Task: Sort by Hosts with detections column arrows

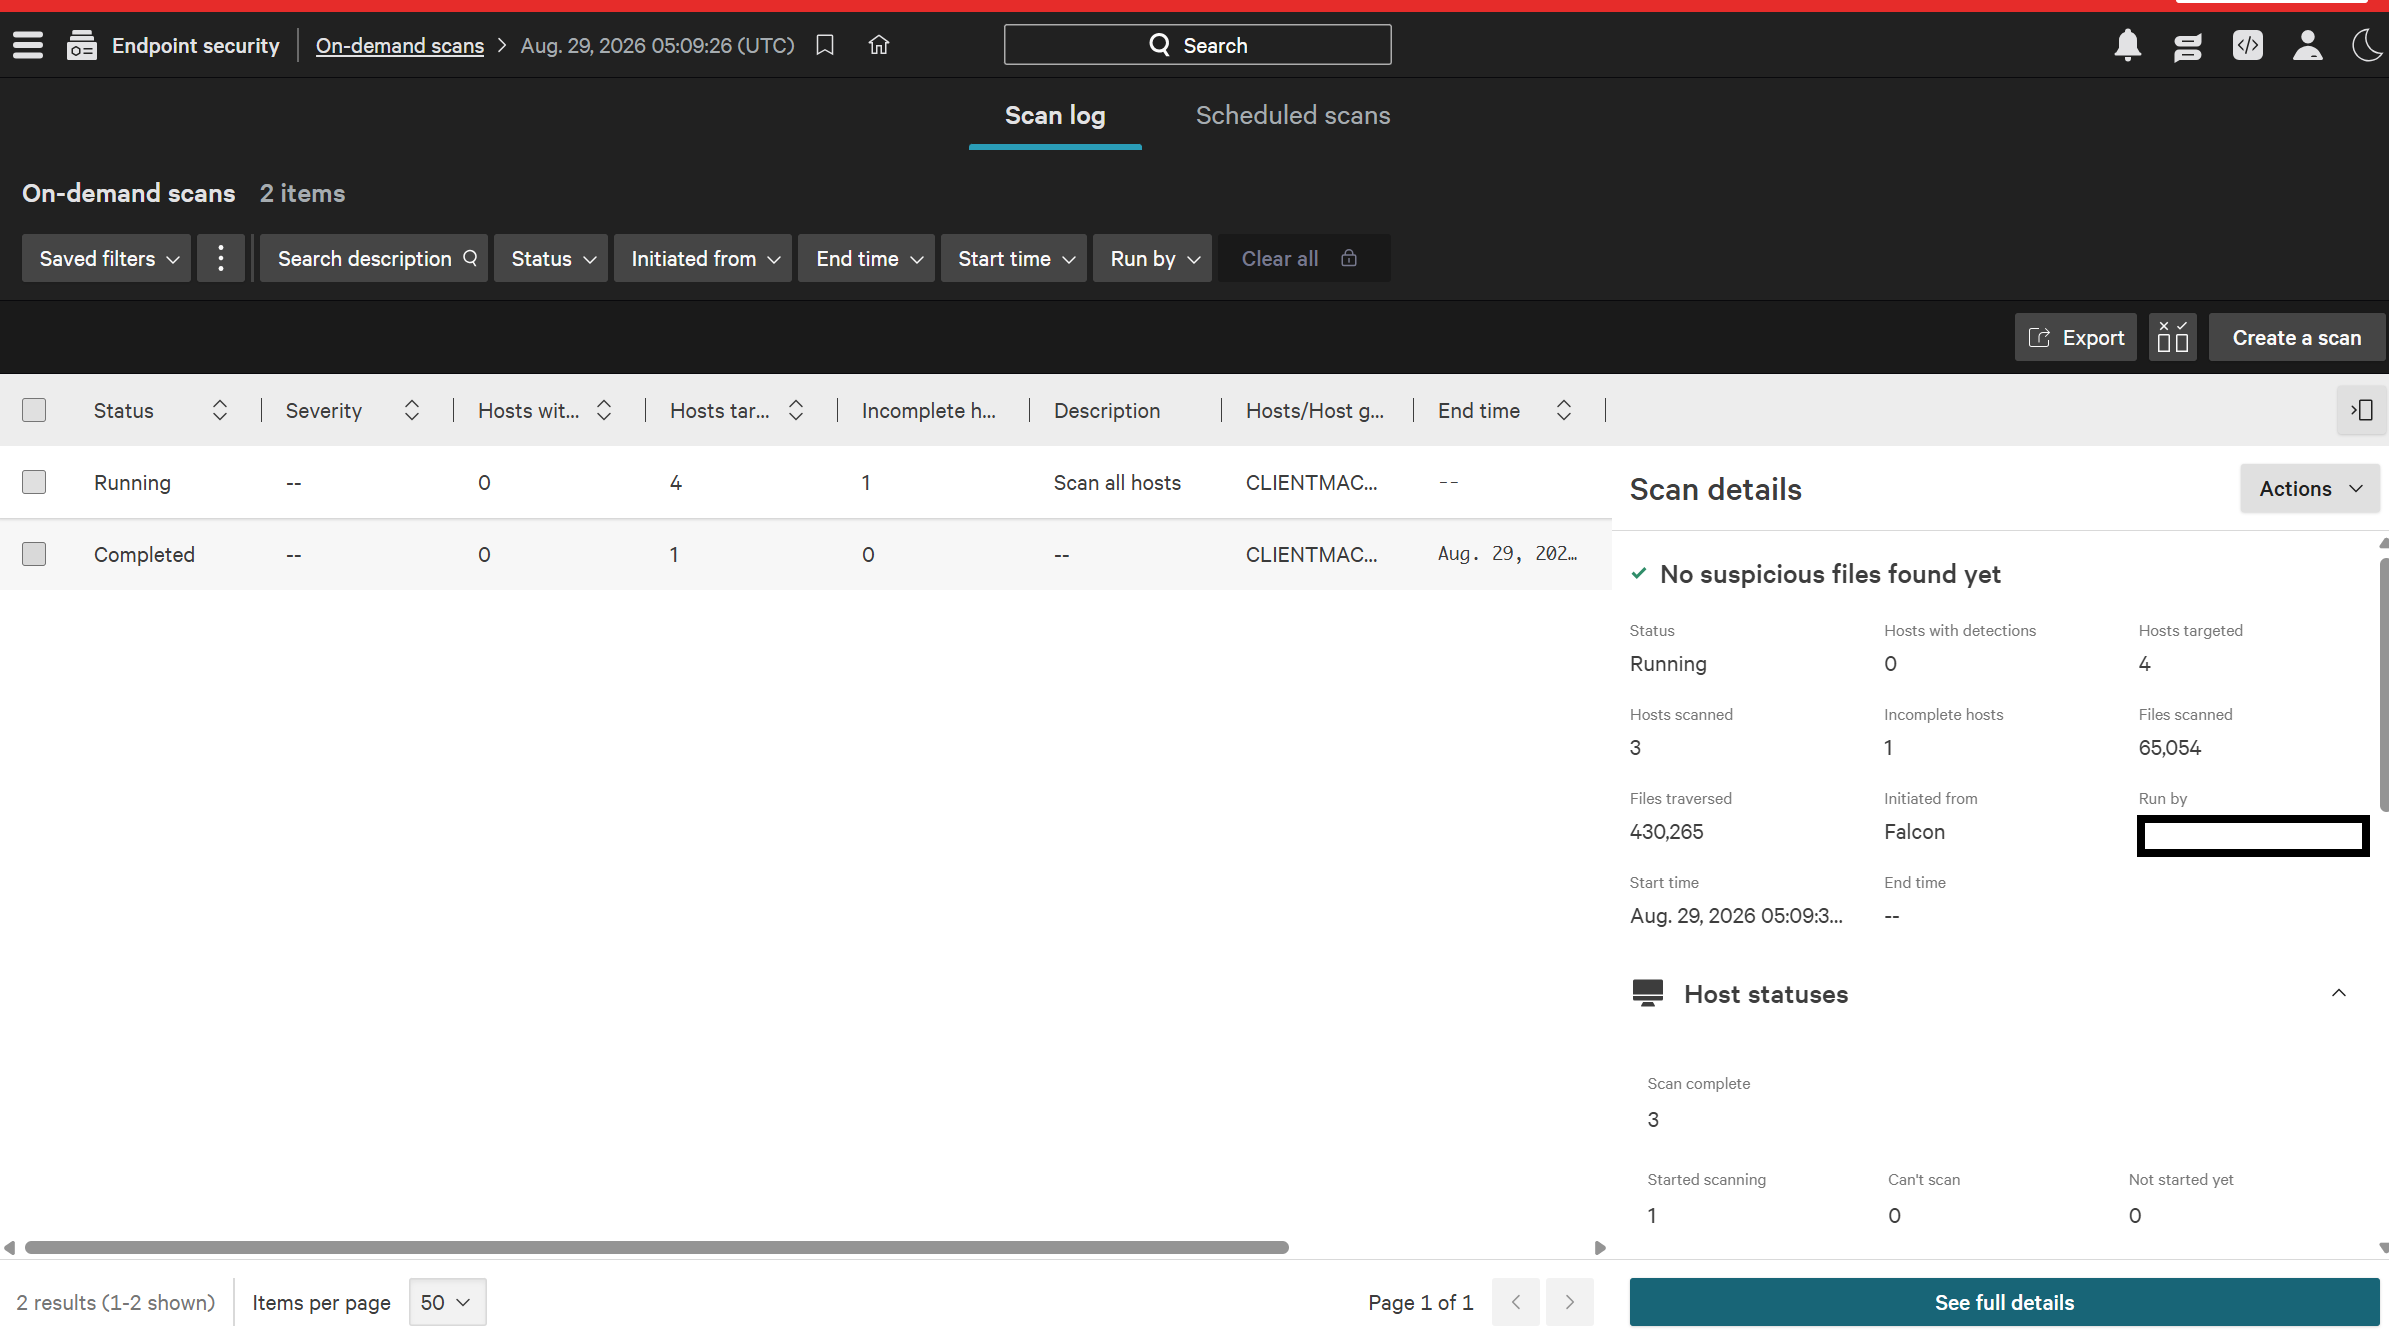Action: [604, 410]
